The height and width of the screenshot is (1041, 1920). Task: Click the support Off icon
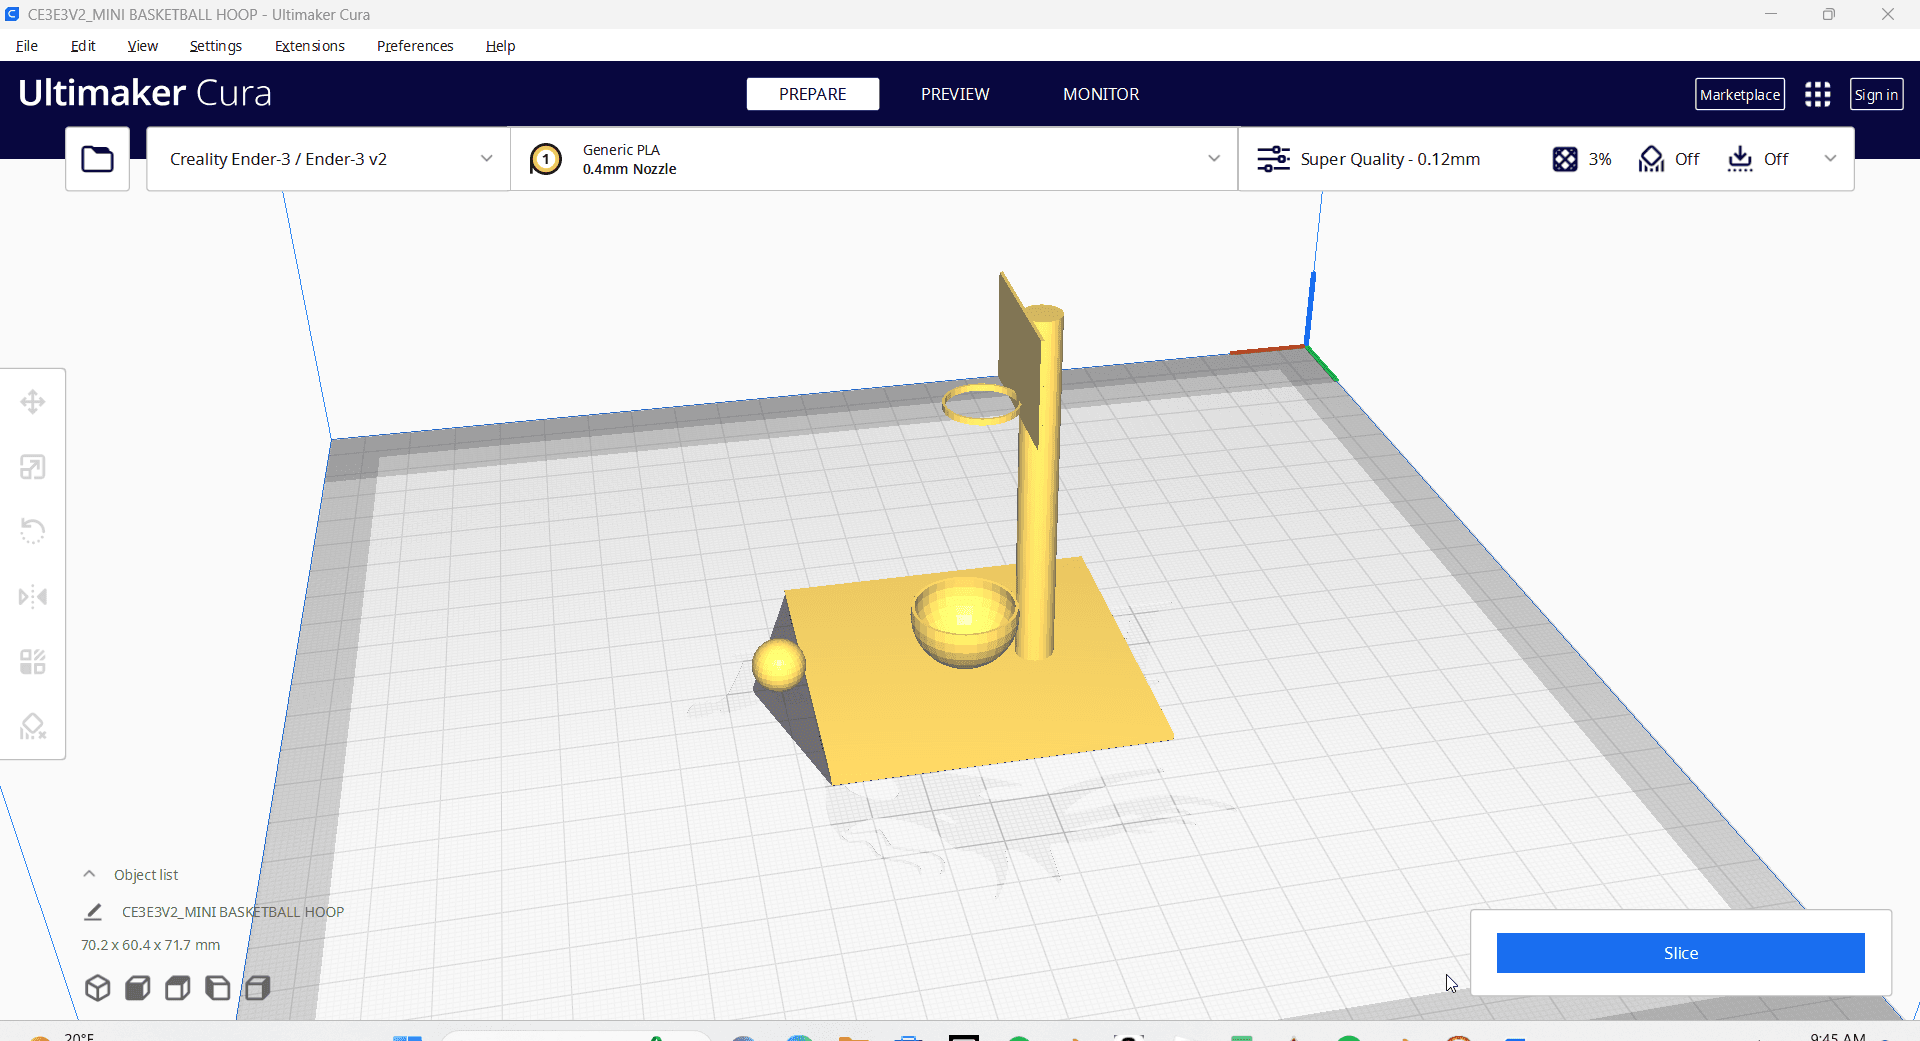tap(1651, 159)
